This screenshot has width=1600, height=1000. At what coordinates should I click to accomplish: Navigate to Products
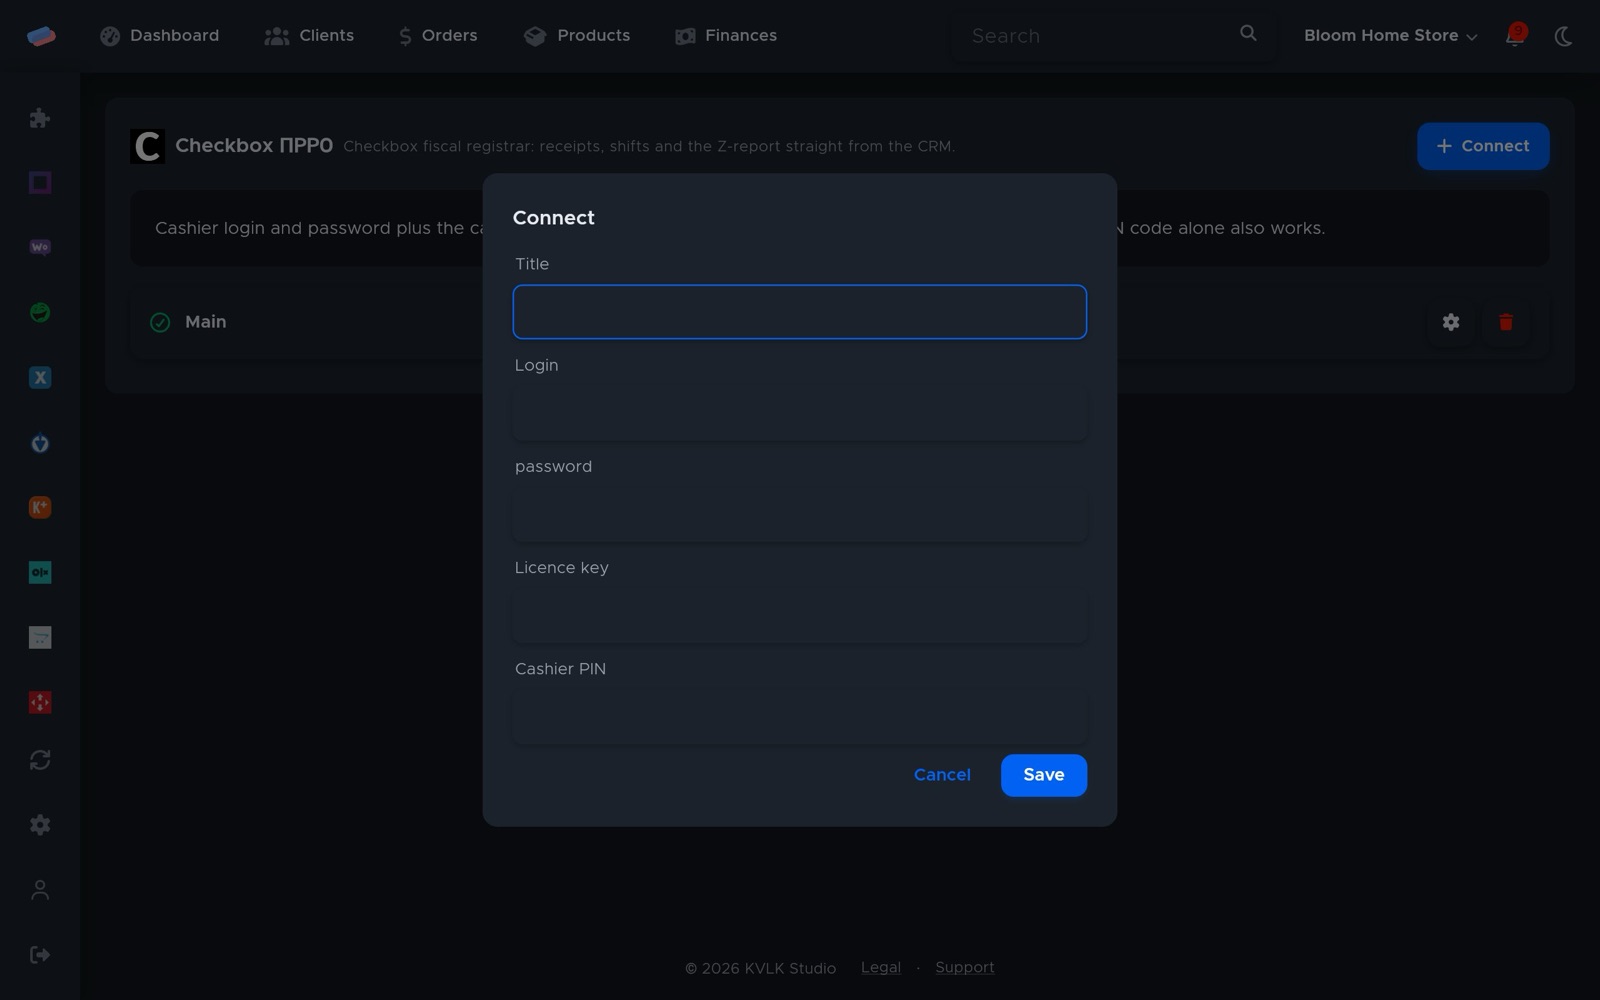577,36
